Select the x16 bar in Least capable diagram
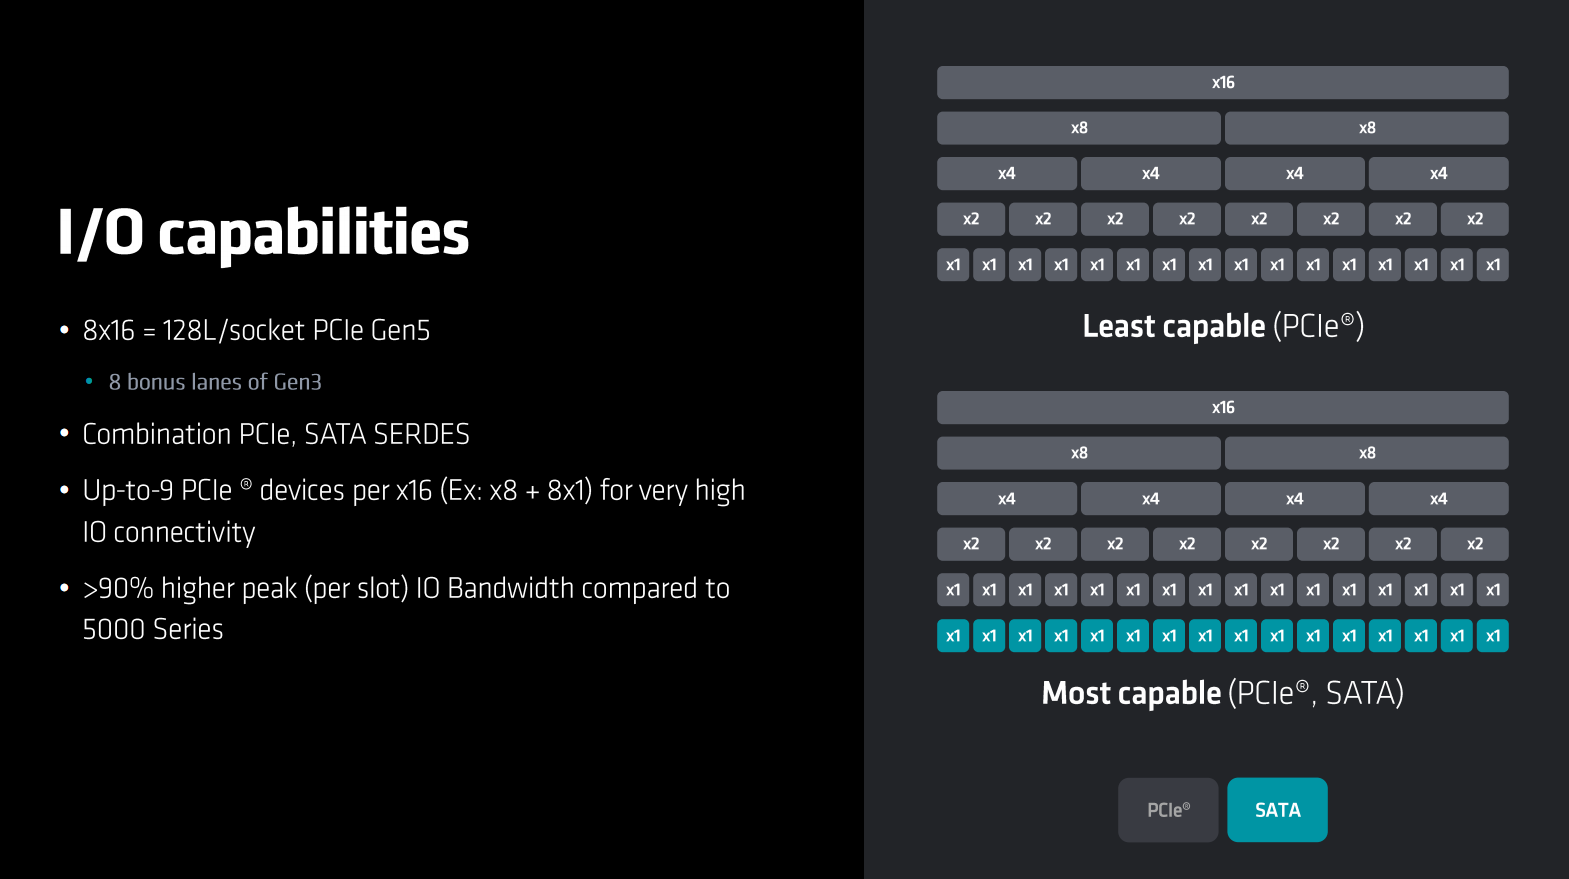The image size is (1569, 879). [x=1222, y=83]
